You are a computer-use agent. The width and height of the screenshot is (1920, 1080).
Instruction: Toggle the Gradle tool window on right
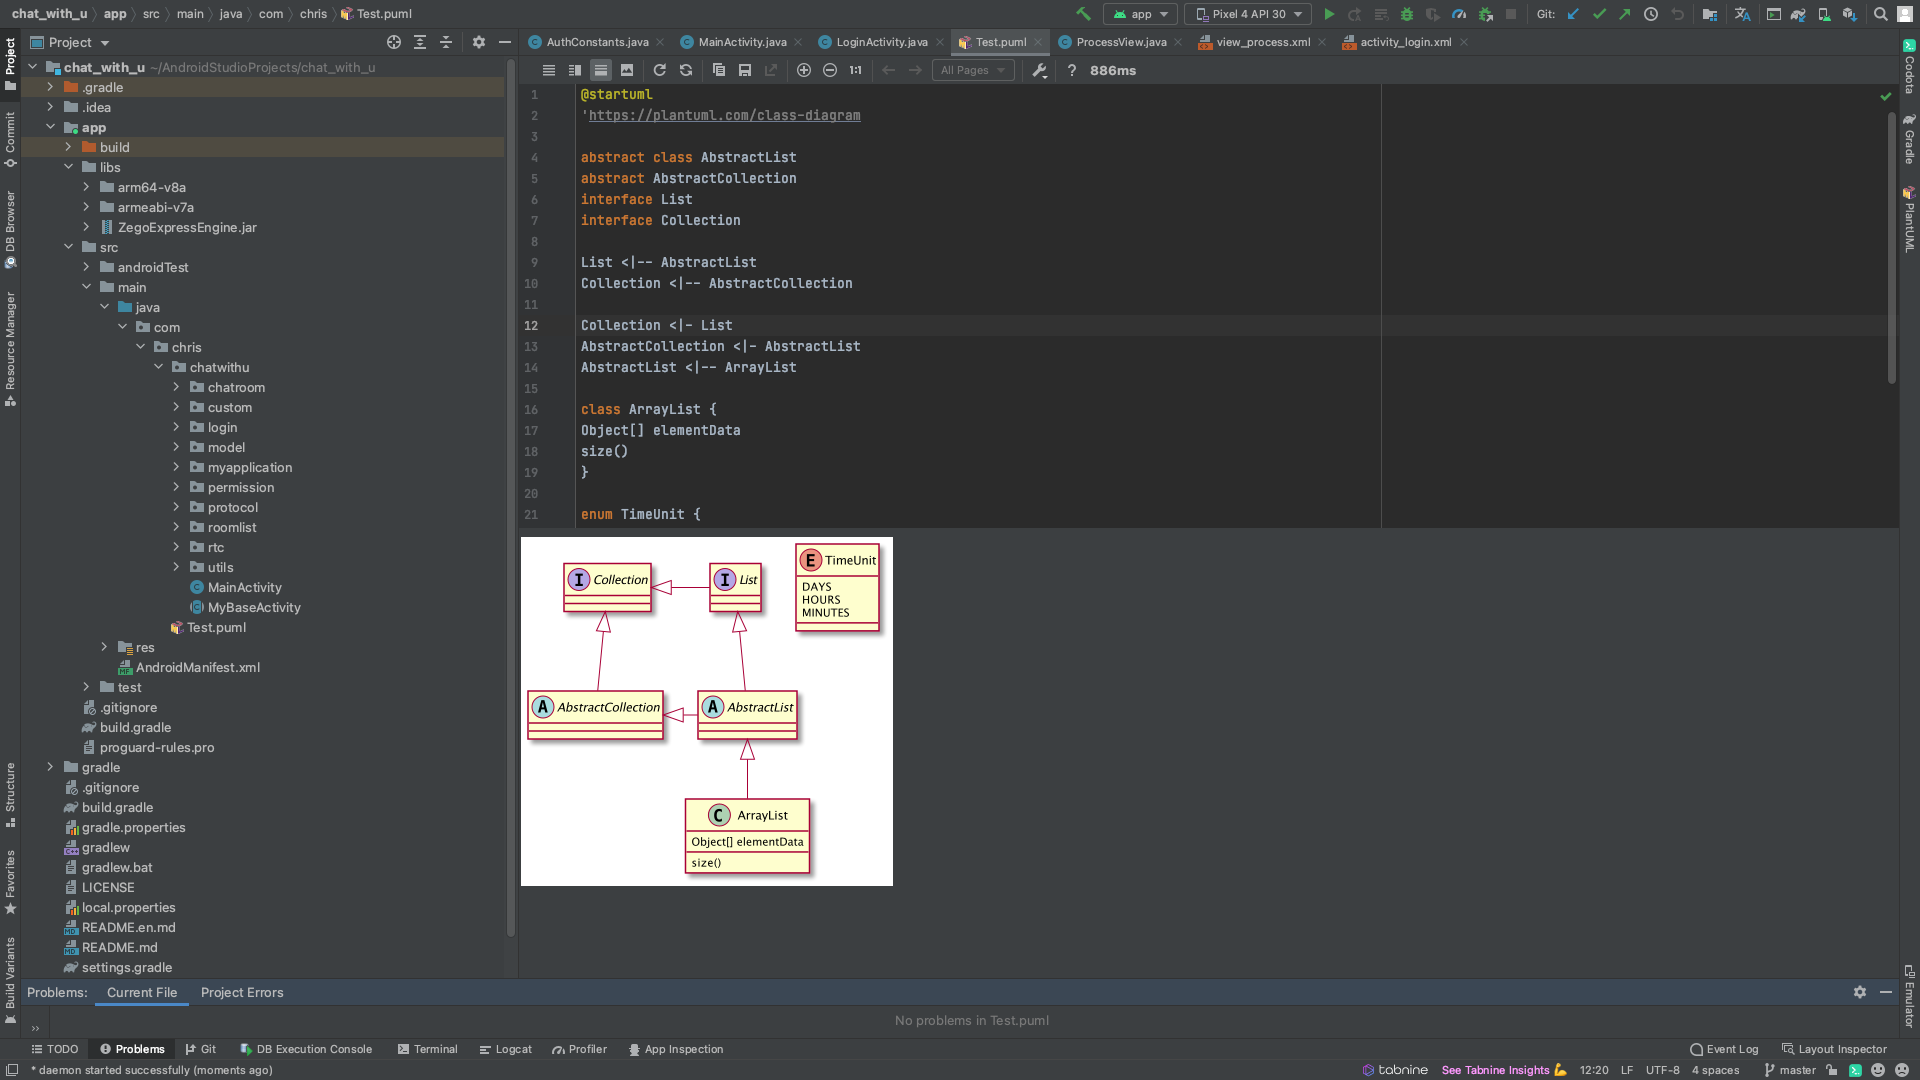point(1909,139)
